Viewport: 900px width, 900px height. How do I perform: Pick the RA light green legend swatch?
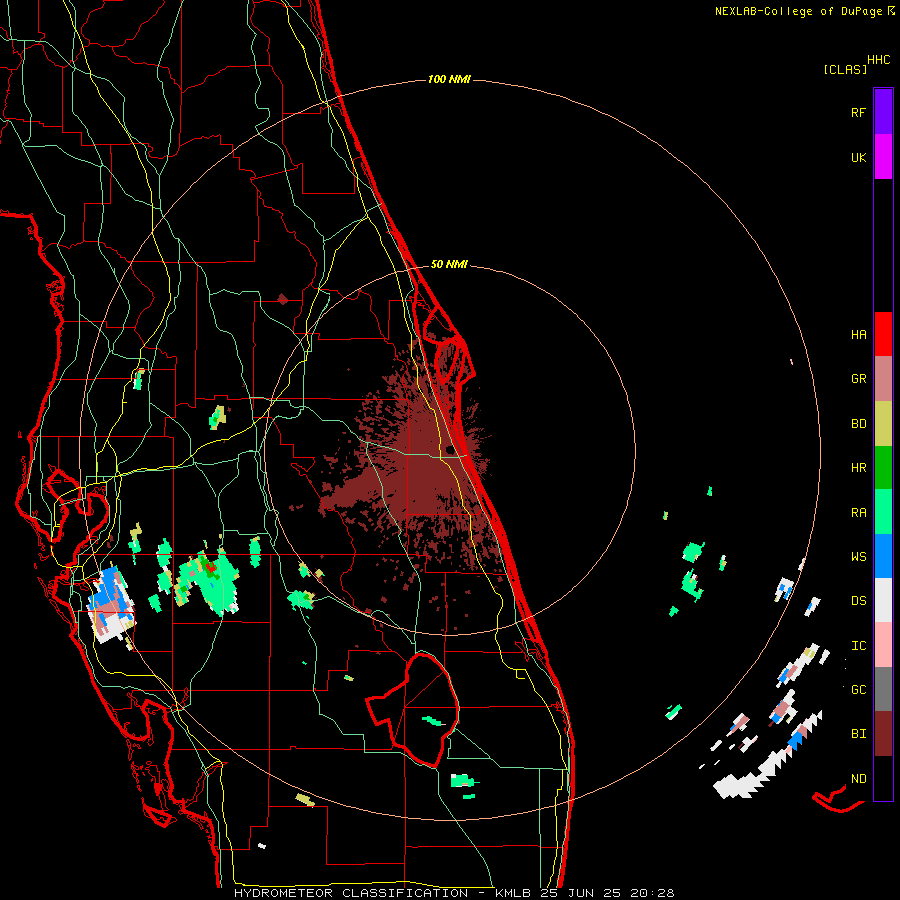[x=883, y=512]
